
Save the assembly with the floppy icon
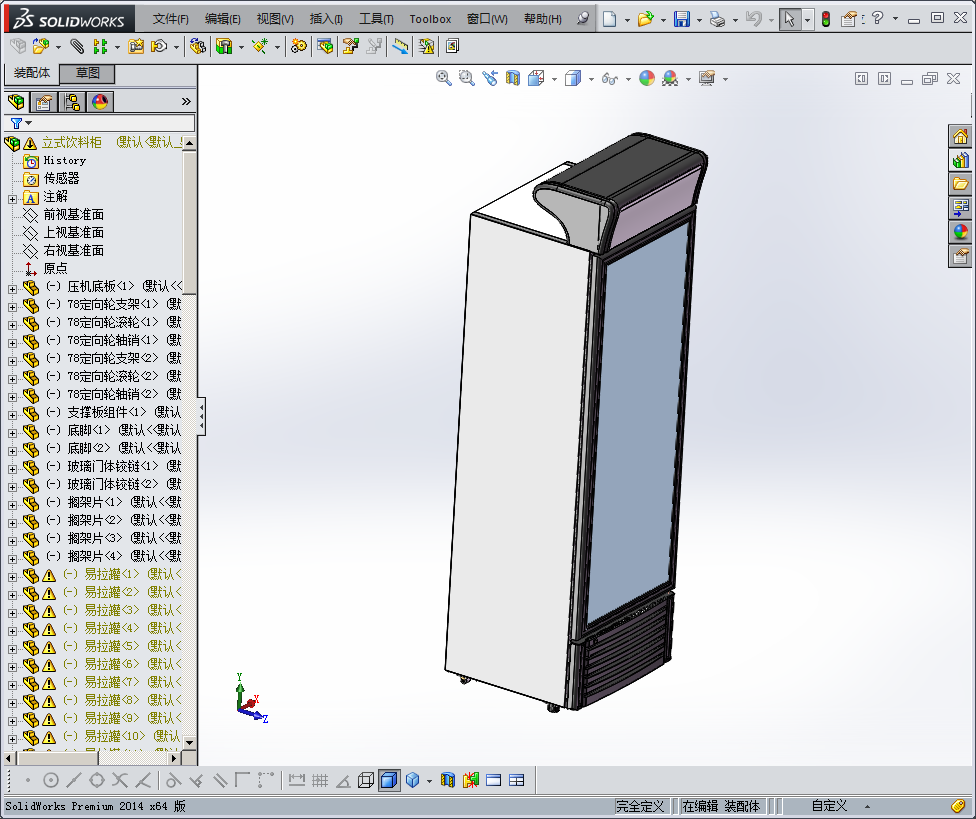point(682,19)
